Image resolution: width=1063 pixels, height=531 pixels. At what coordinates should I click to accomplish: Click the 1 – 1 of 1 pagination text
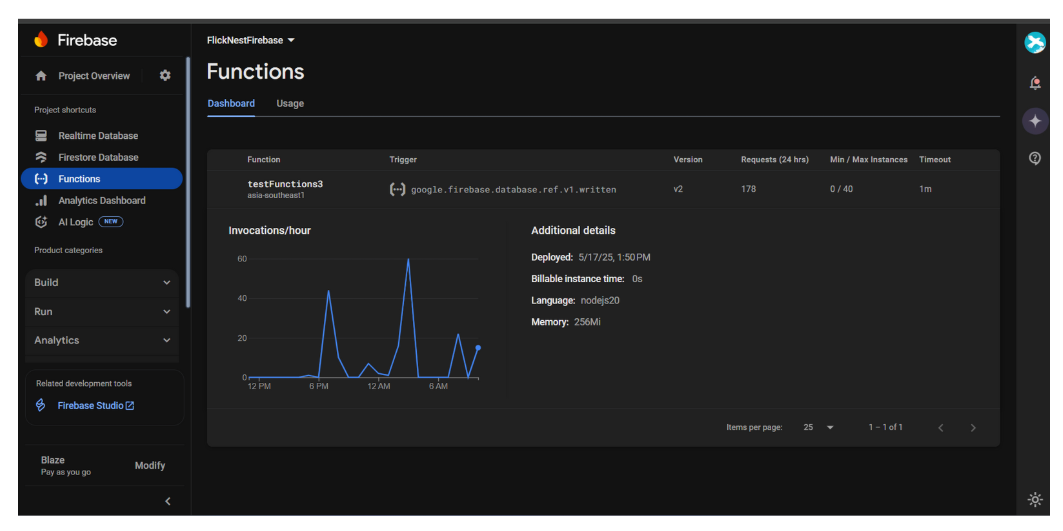point(885,427)
